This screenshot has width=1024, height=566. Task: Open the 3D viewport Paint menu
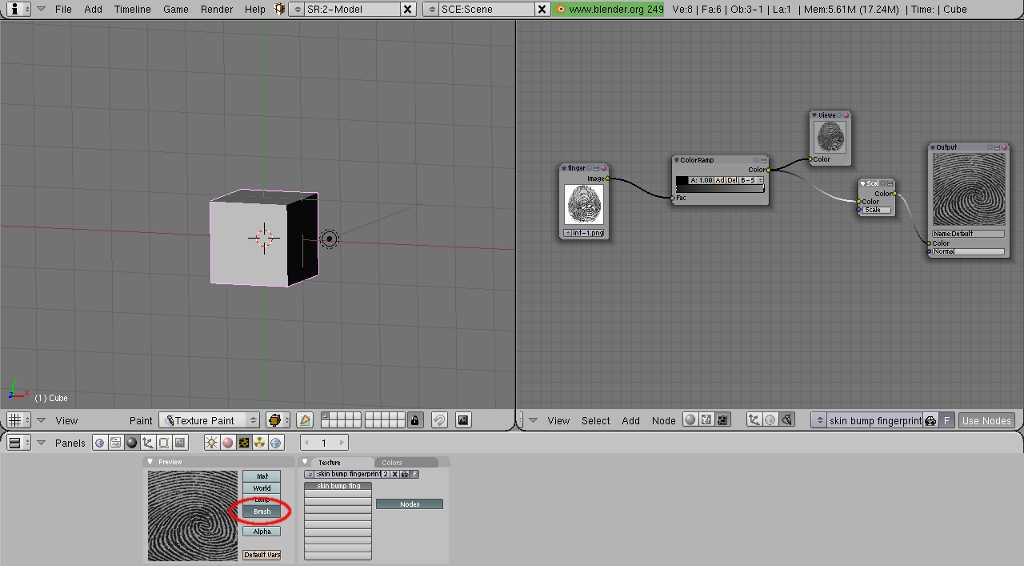click(140, 420)
